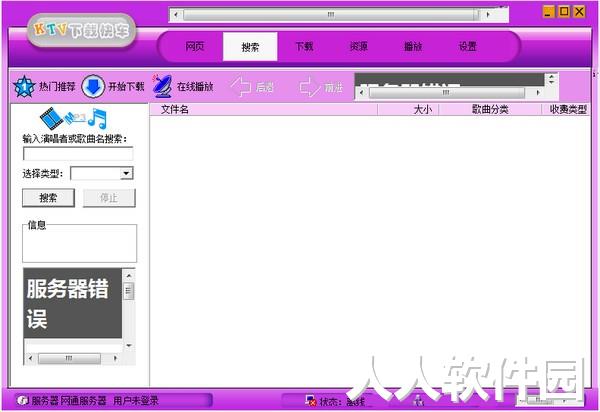Click the 搜索 button
The image size is (600, 412).
(x=48, y=198)
